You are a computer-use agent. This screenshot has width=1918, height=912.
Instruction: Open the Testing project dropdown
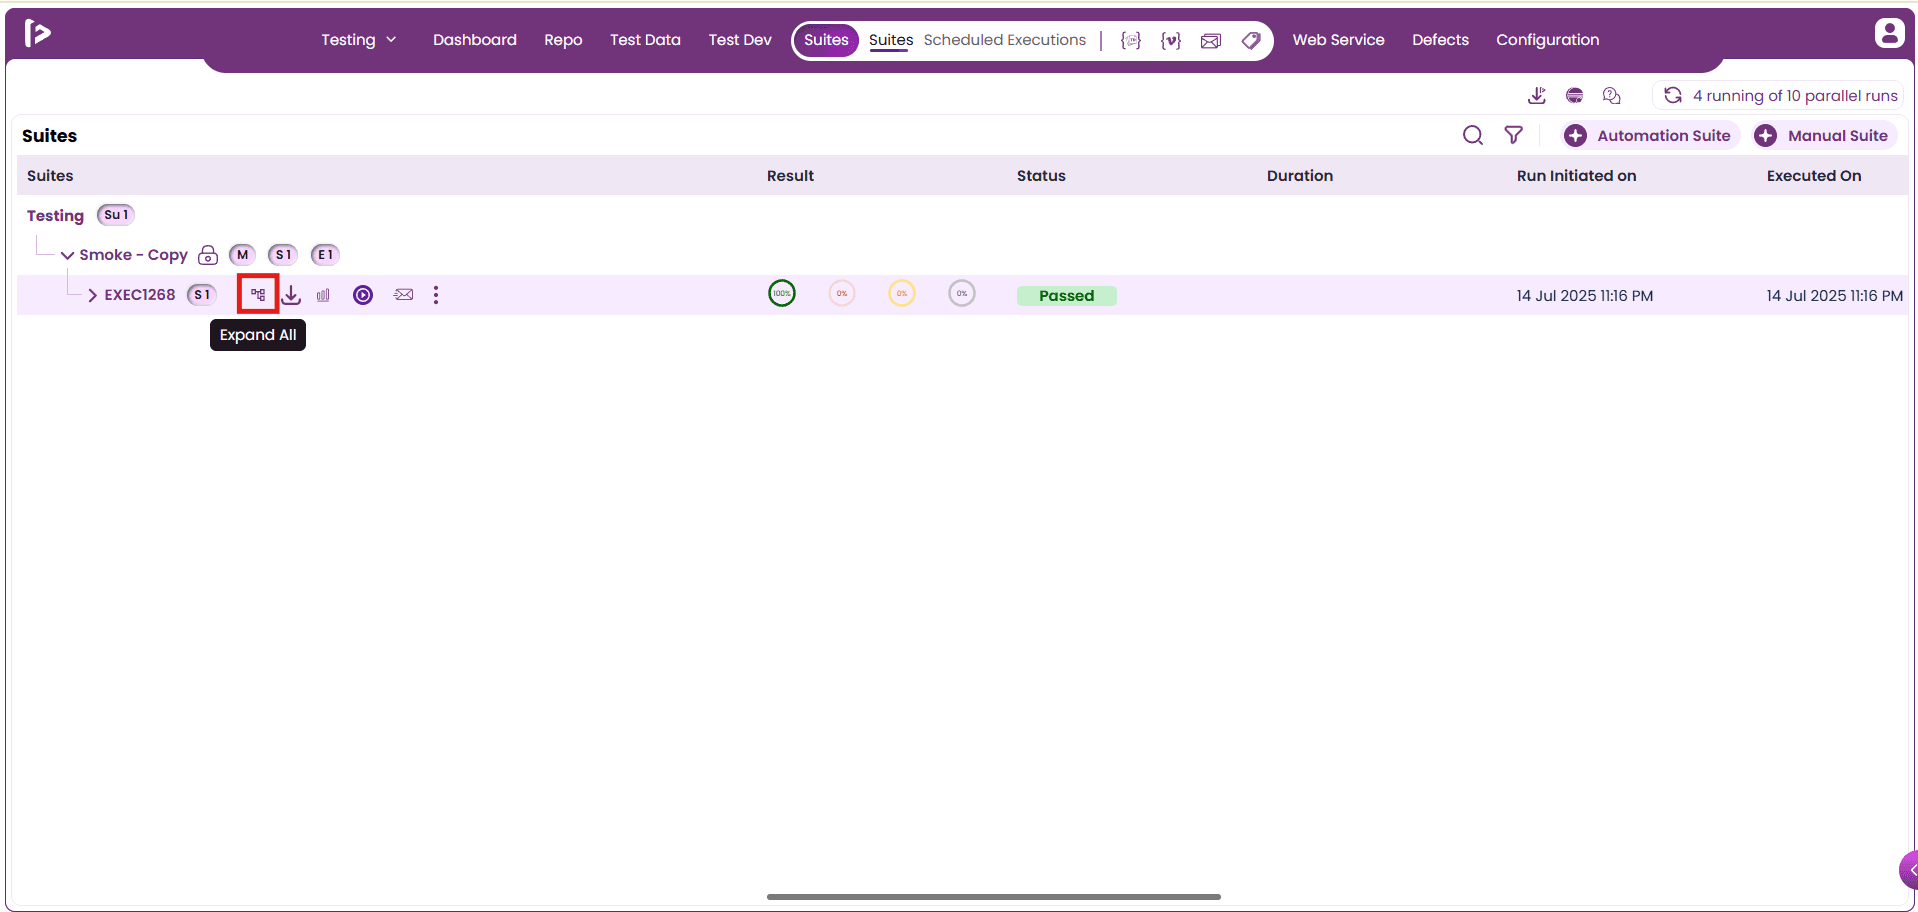click(359, 40)
